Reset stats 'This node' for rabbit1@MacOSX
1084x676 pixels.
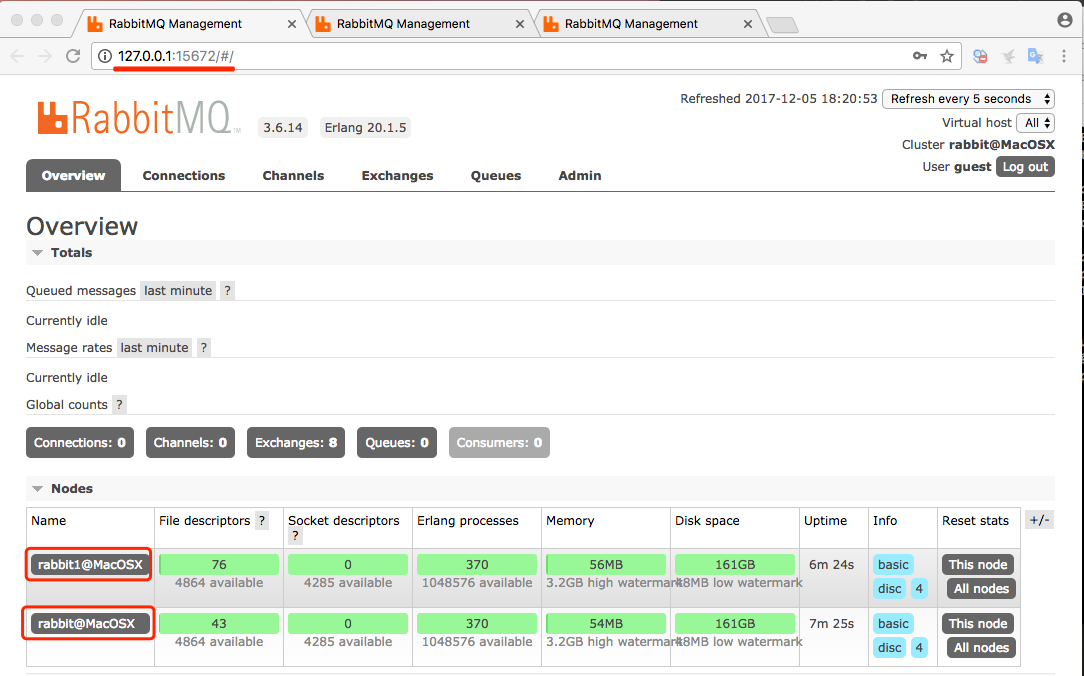click(x=978, y=565)
